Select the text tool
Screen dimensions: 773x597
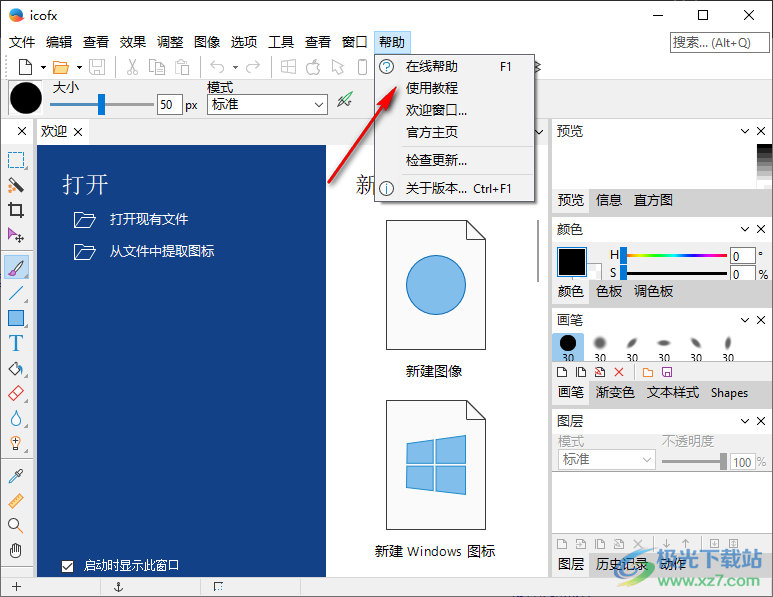click(x=16, y=343)
